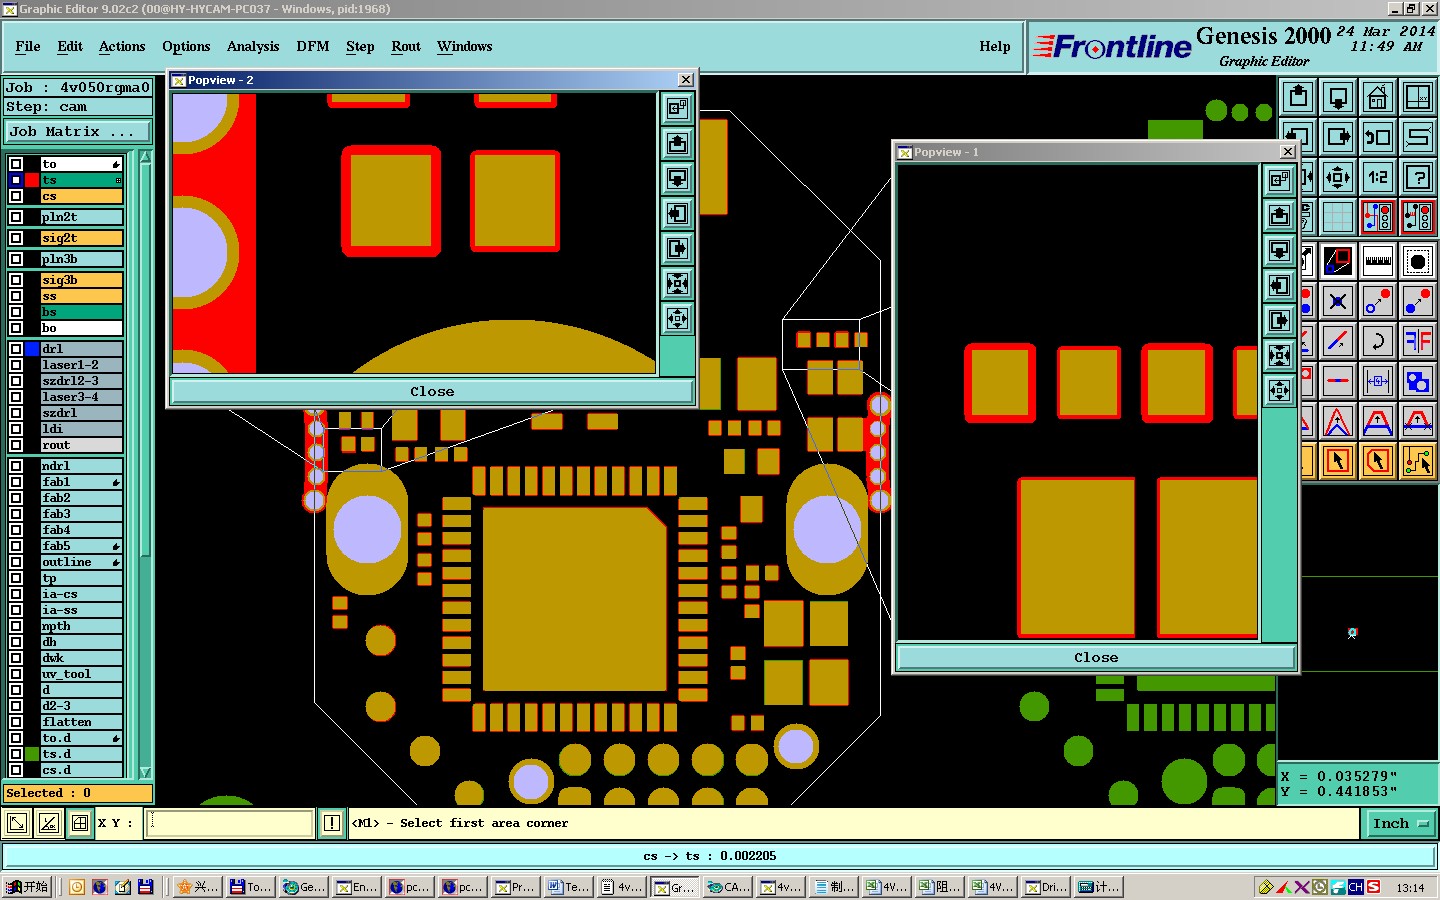Click the pan right icon in main toolbar
The height and width of the screenshot is (900, 1440).
click(1338, 137)
